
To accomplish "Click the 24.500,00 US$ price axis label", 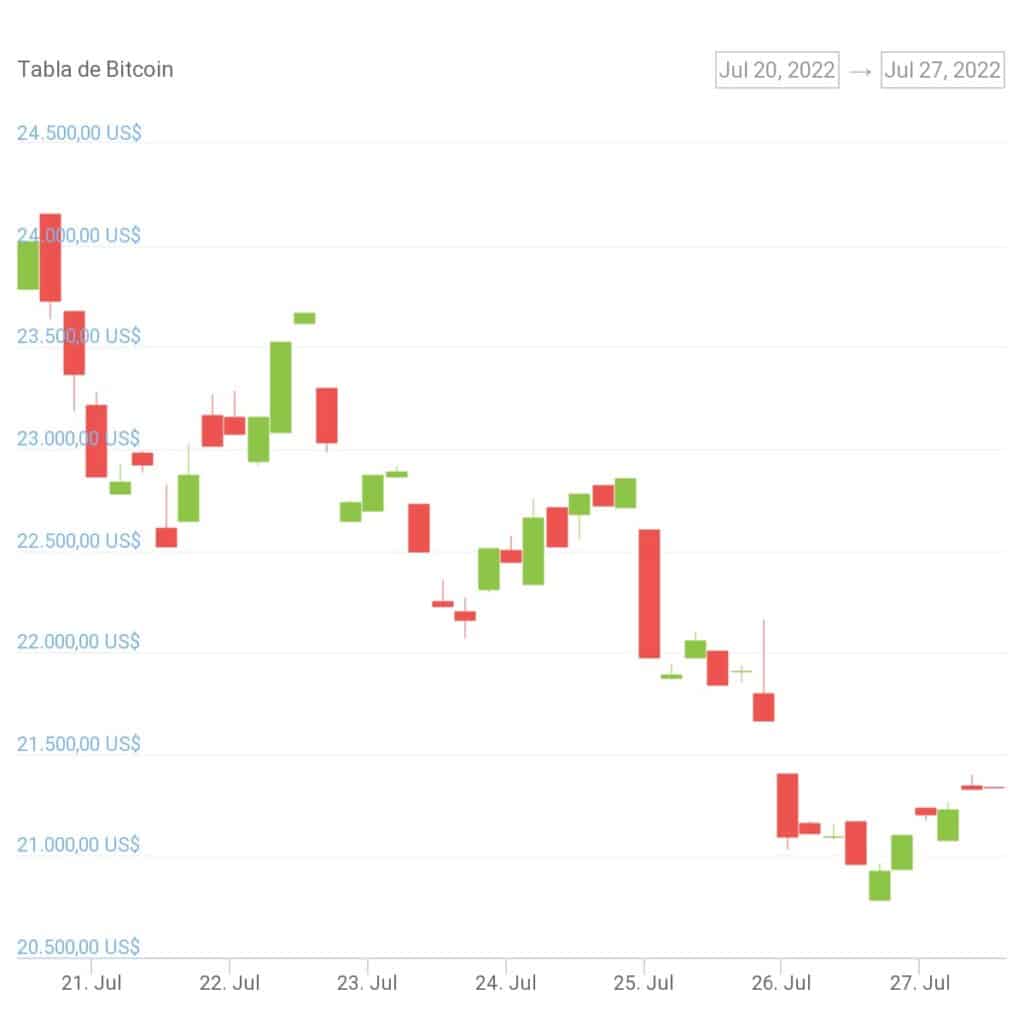I will (79, 132).
